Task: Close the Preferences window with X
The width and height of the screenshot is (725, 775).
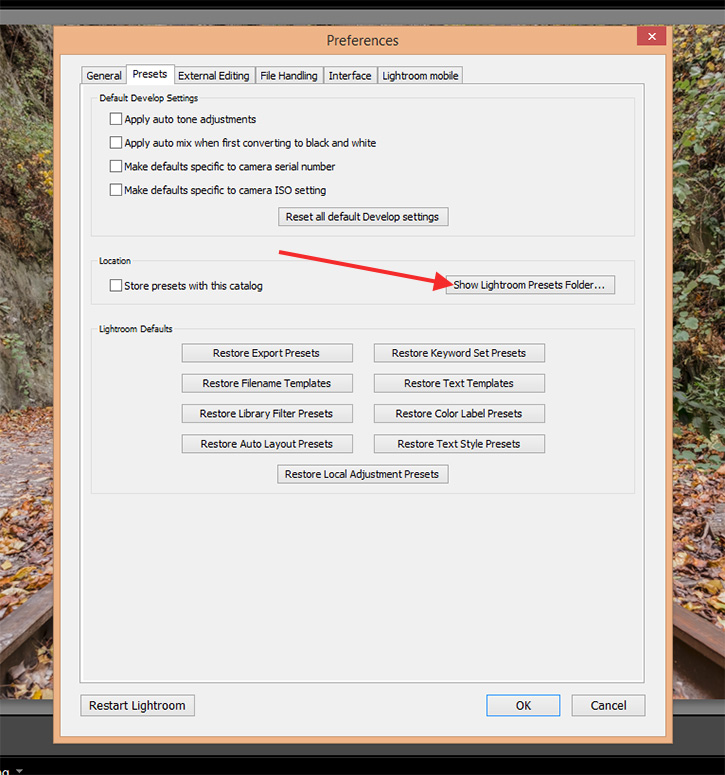Action: coord(652,36)
